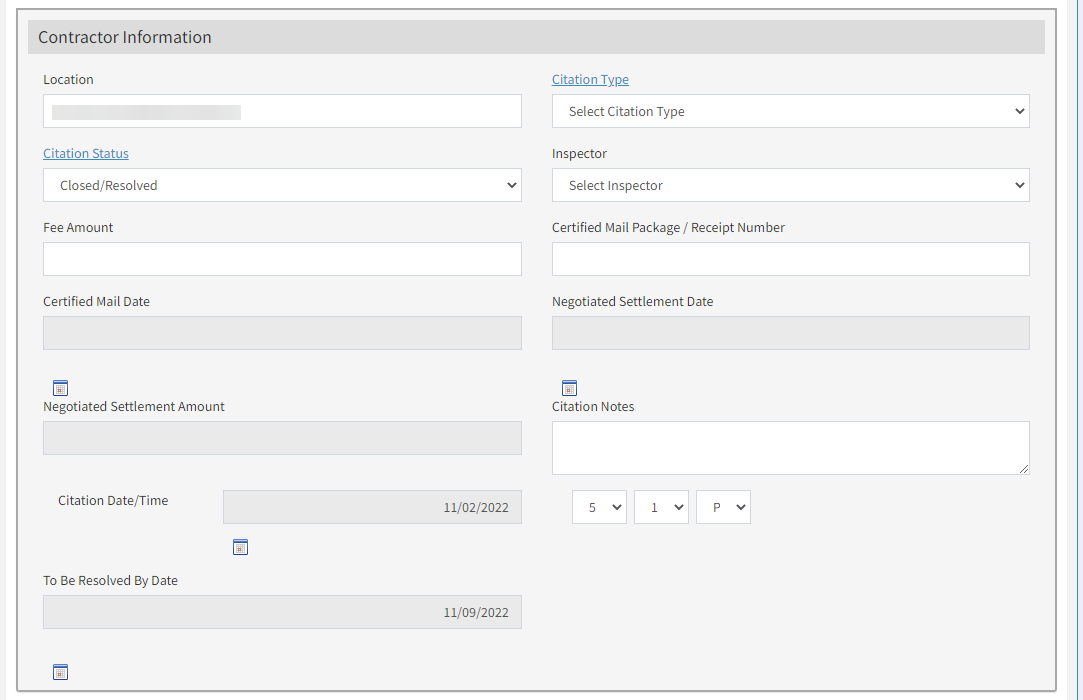Click the Certified Mail Date label
Image resolution: width=1083 pixels, height=700 pixels.
tap(96, 301)
